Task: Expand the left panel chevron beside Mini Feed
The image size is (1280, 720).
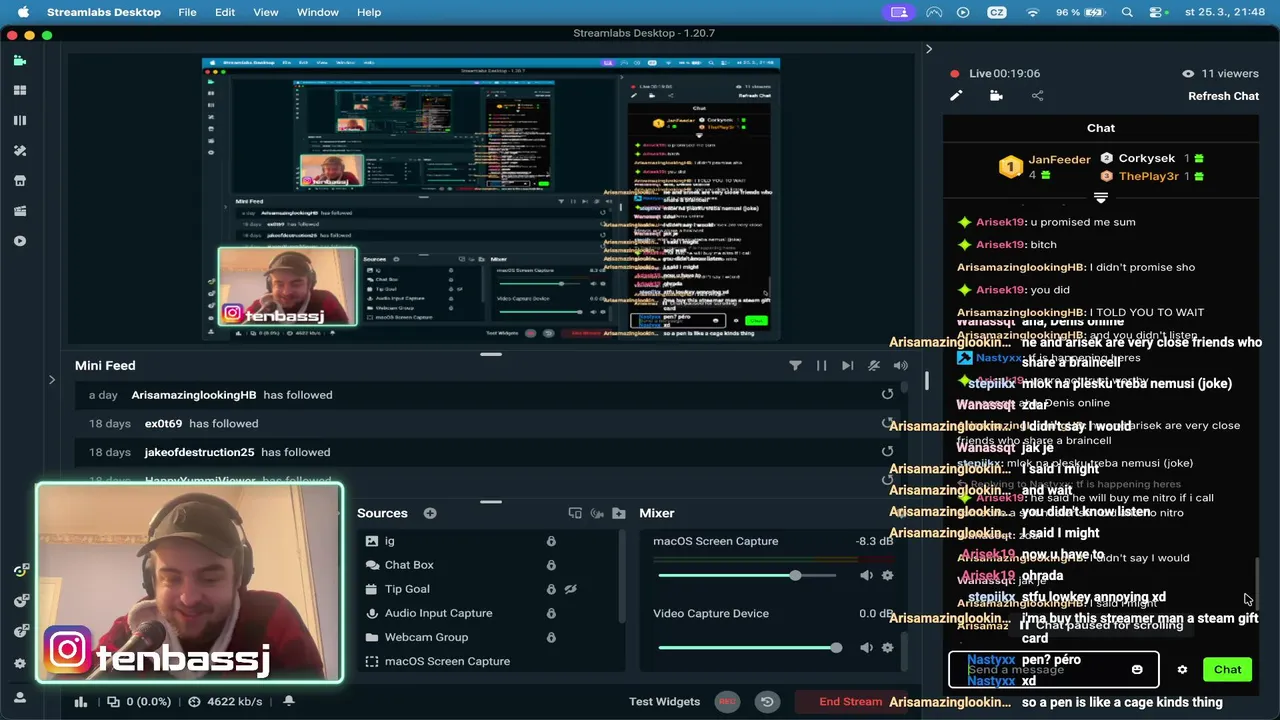Action: (x=52, y=379)
